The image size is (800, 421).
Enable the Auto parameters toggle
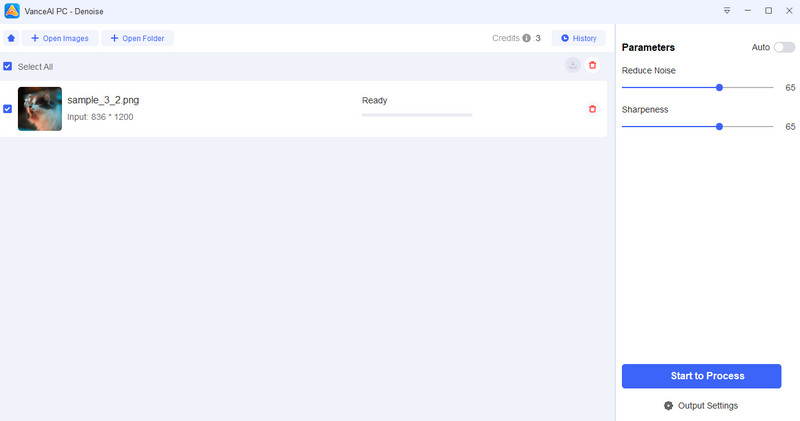783,47
